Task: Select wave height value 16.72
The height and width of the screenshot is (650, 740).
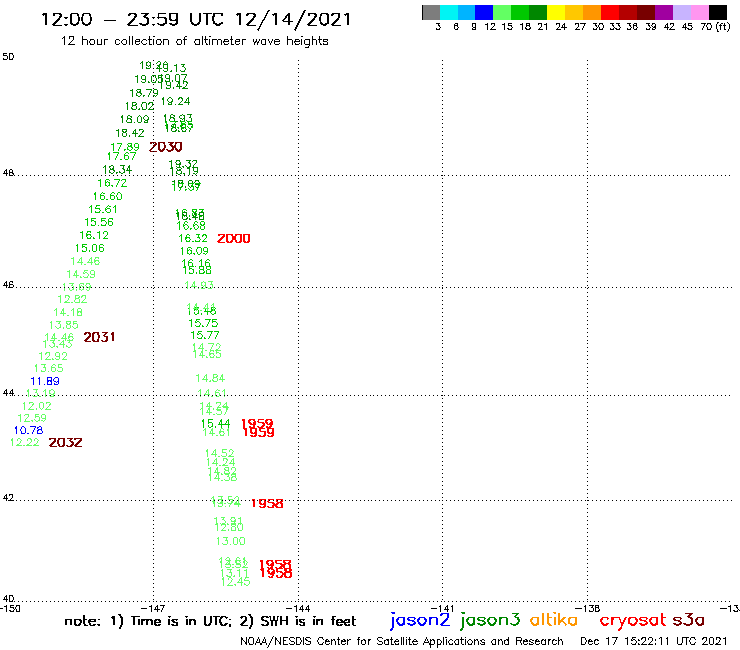Action: pos(112,183)
